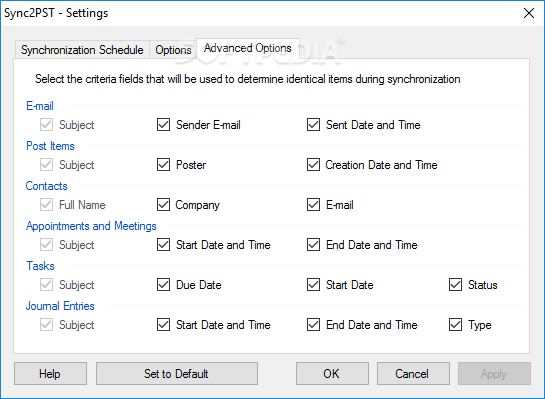The image size is (545, 399).
Task: Toggle Start Date under Tasks
Action: coord(314,284)
